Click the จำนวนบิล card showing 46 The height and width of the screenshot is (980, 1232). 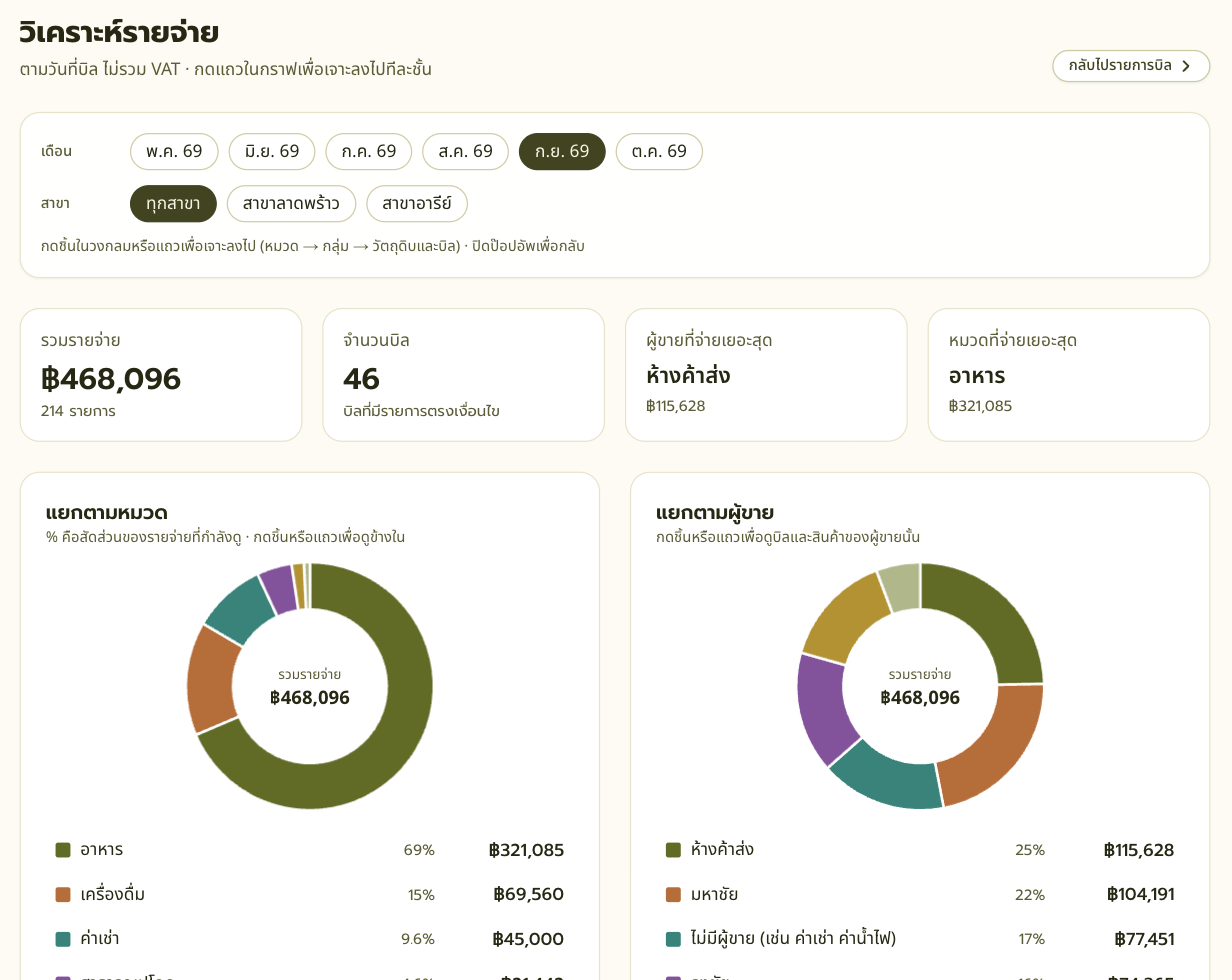point(463,375)
